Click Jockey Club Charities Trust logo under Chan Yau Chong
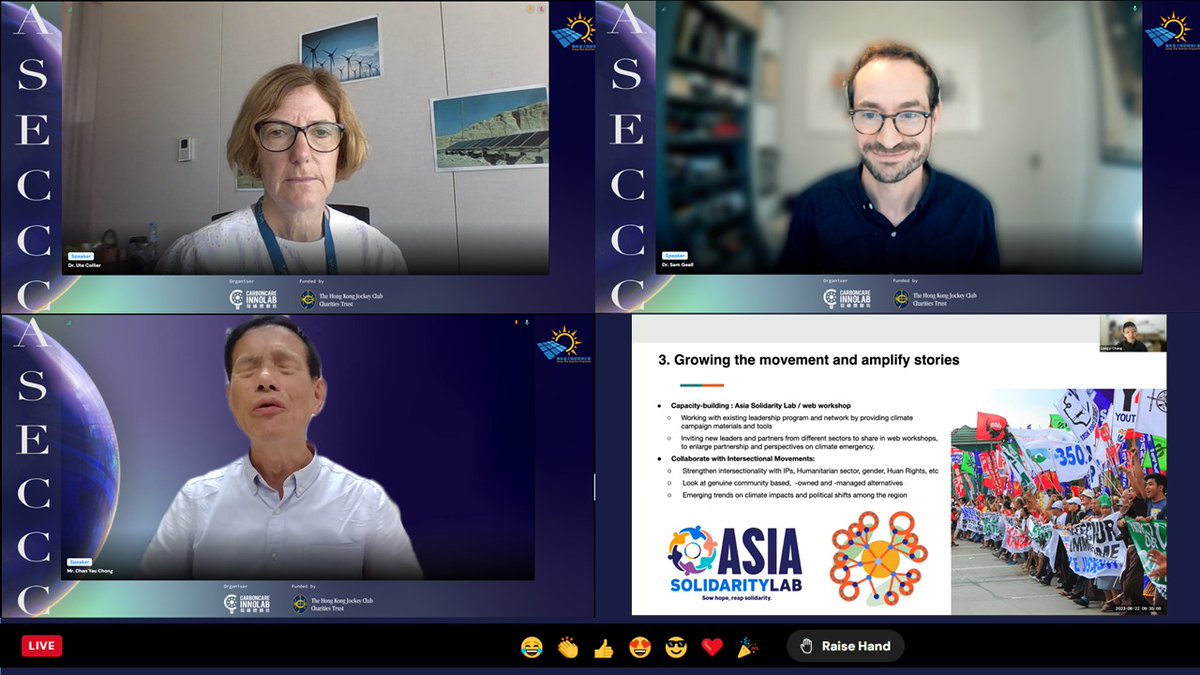1200x675 pixels. coord(333,603)
